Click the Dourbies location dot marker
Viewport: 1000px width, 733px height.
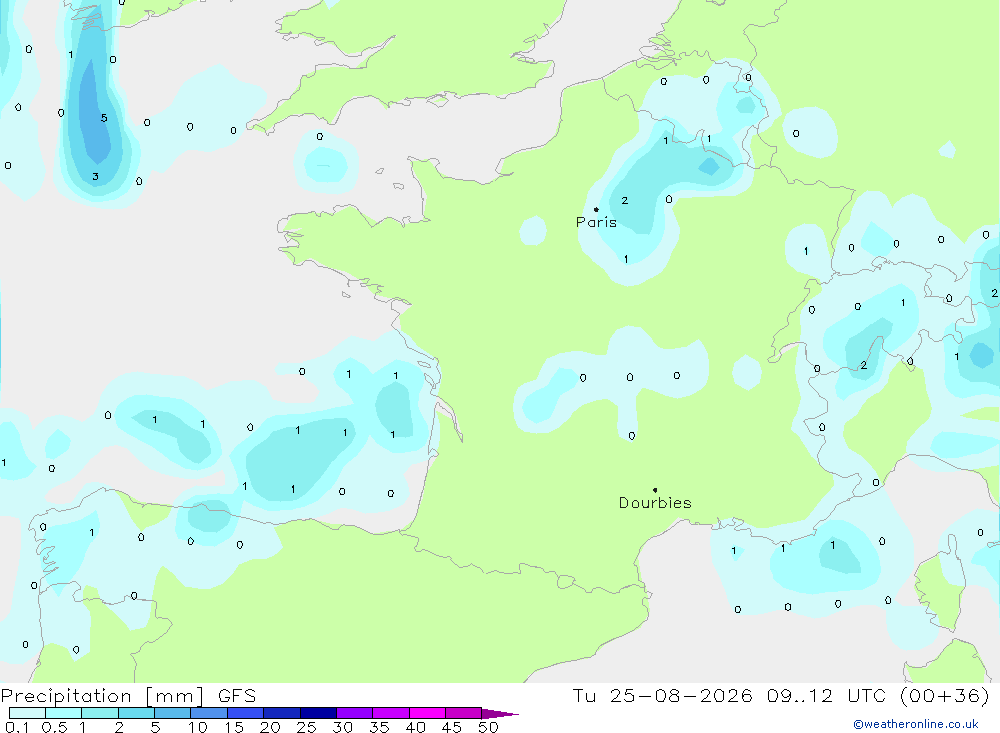pos(655,490)
